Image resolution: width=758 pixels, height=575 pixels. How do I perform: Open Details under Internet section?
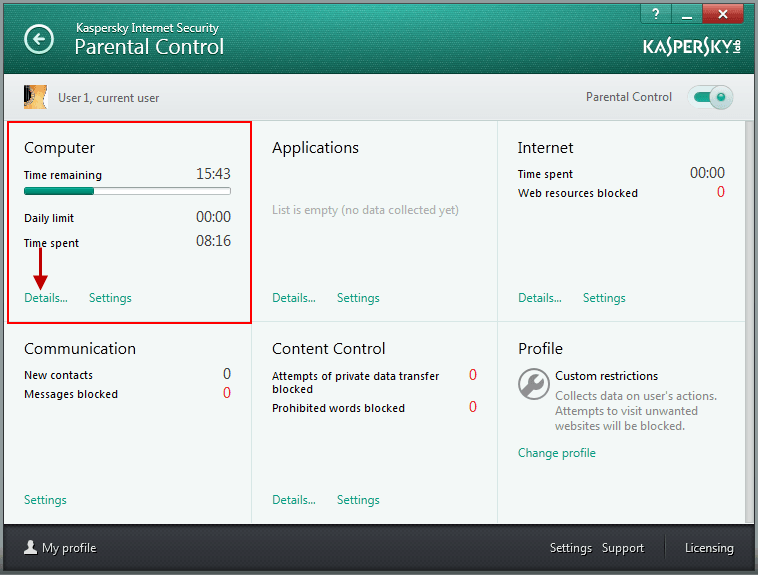540,298
